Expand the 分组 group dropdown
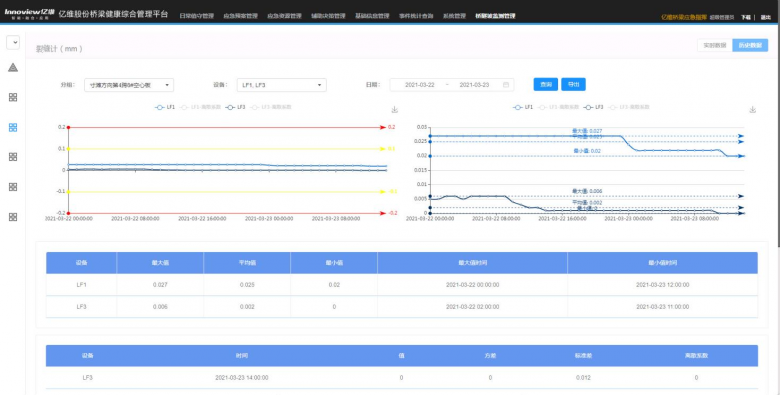Viewport: 780px width, 395px height. click(129, 85)
